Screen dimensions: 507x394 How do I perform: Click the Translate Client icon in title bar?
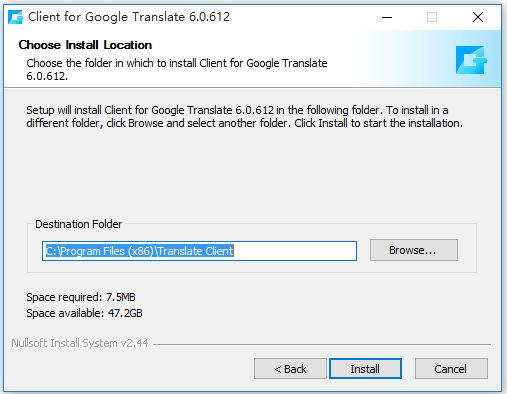tap(15, 17)
